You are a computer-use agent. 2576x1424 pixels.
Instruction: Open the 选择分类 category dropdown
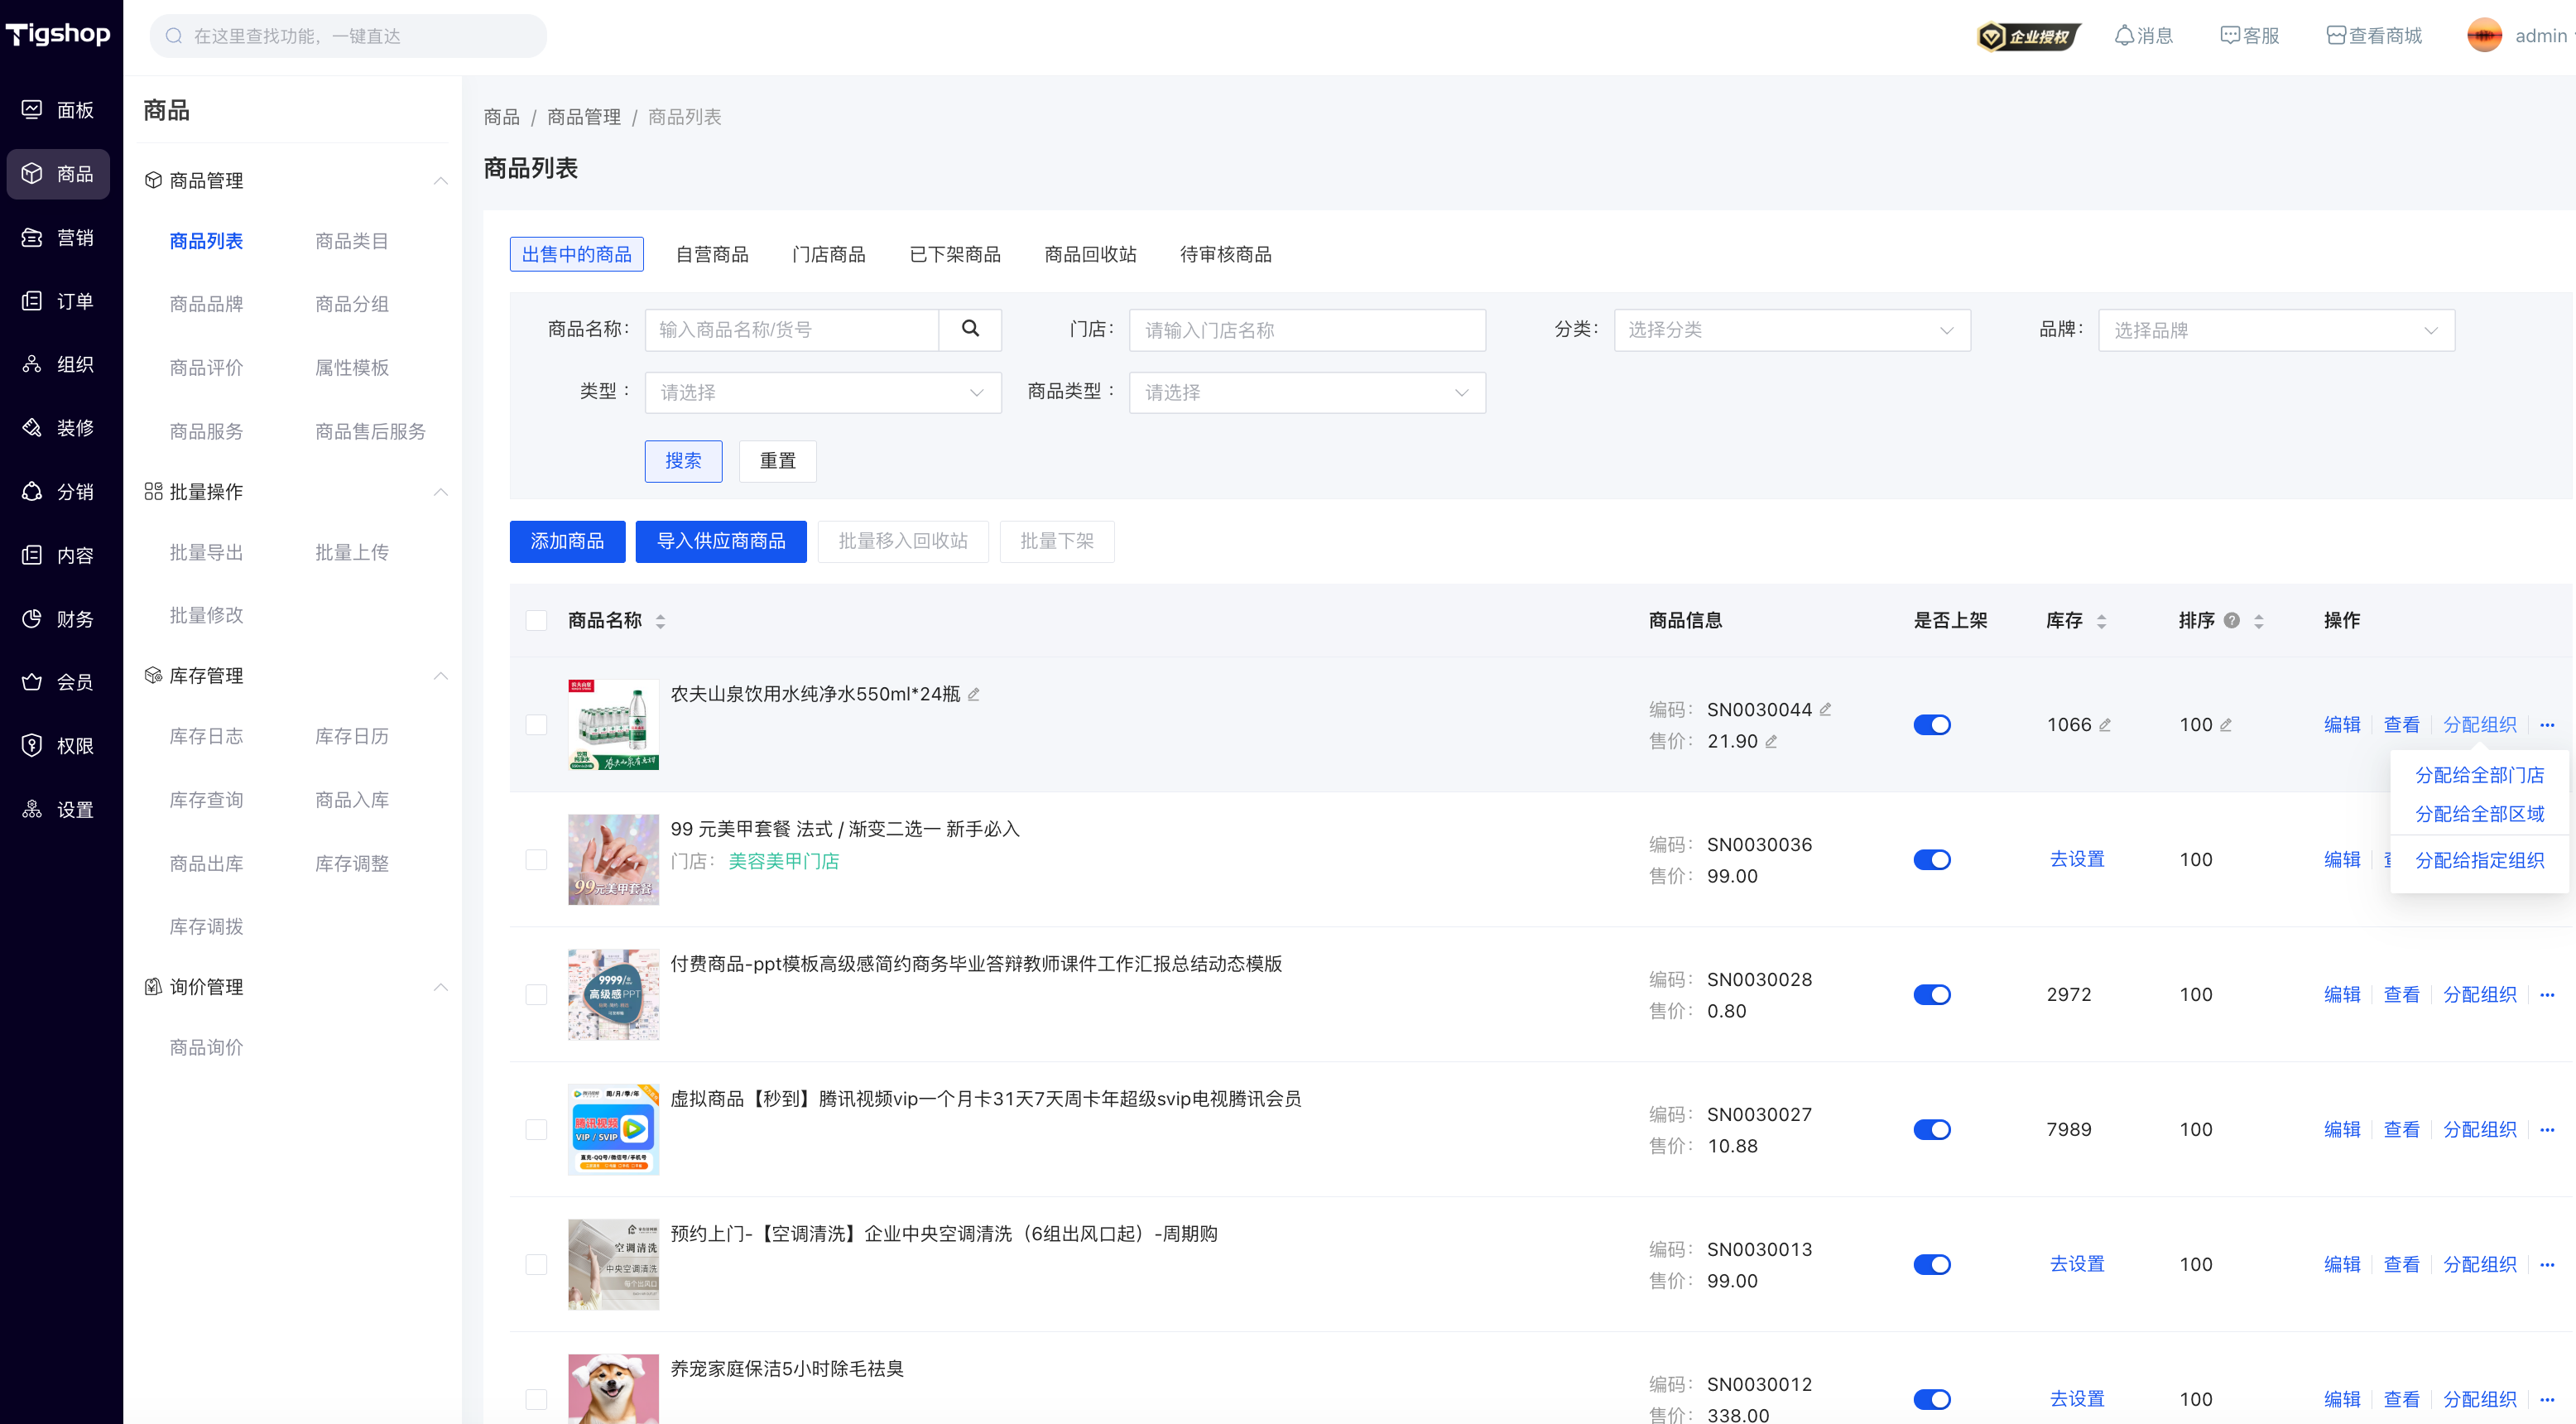[x=1791, y=330]
